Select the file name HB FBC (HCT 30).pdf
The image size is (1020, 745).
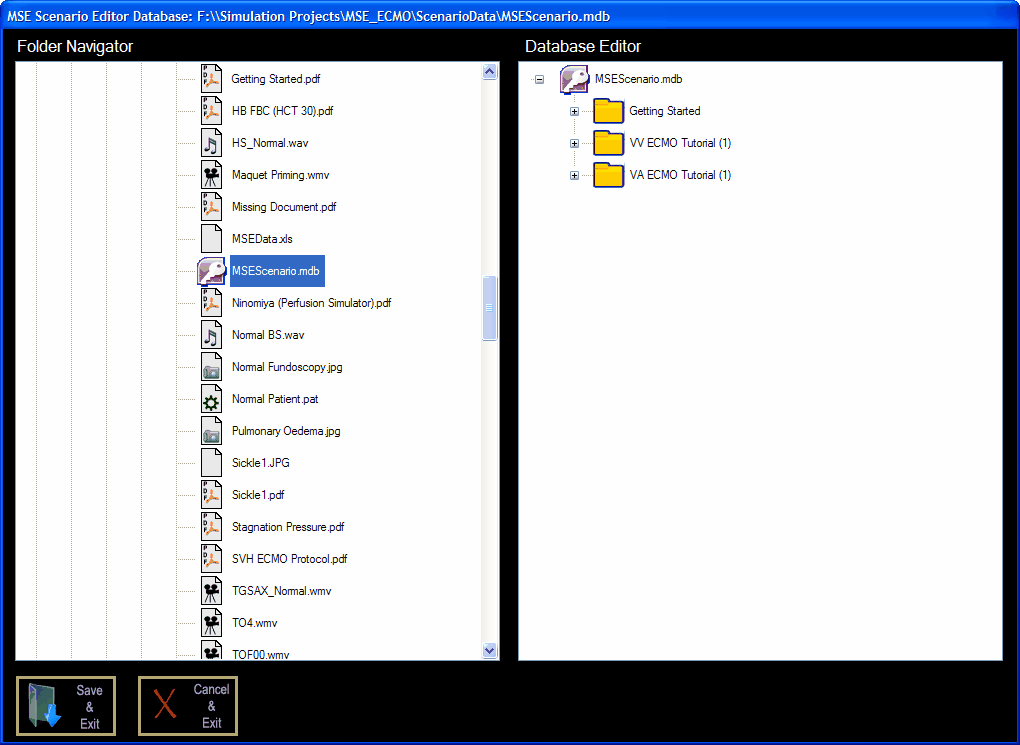point(282,111)
